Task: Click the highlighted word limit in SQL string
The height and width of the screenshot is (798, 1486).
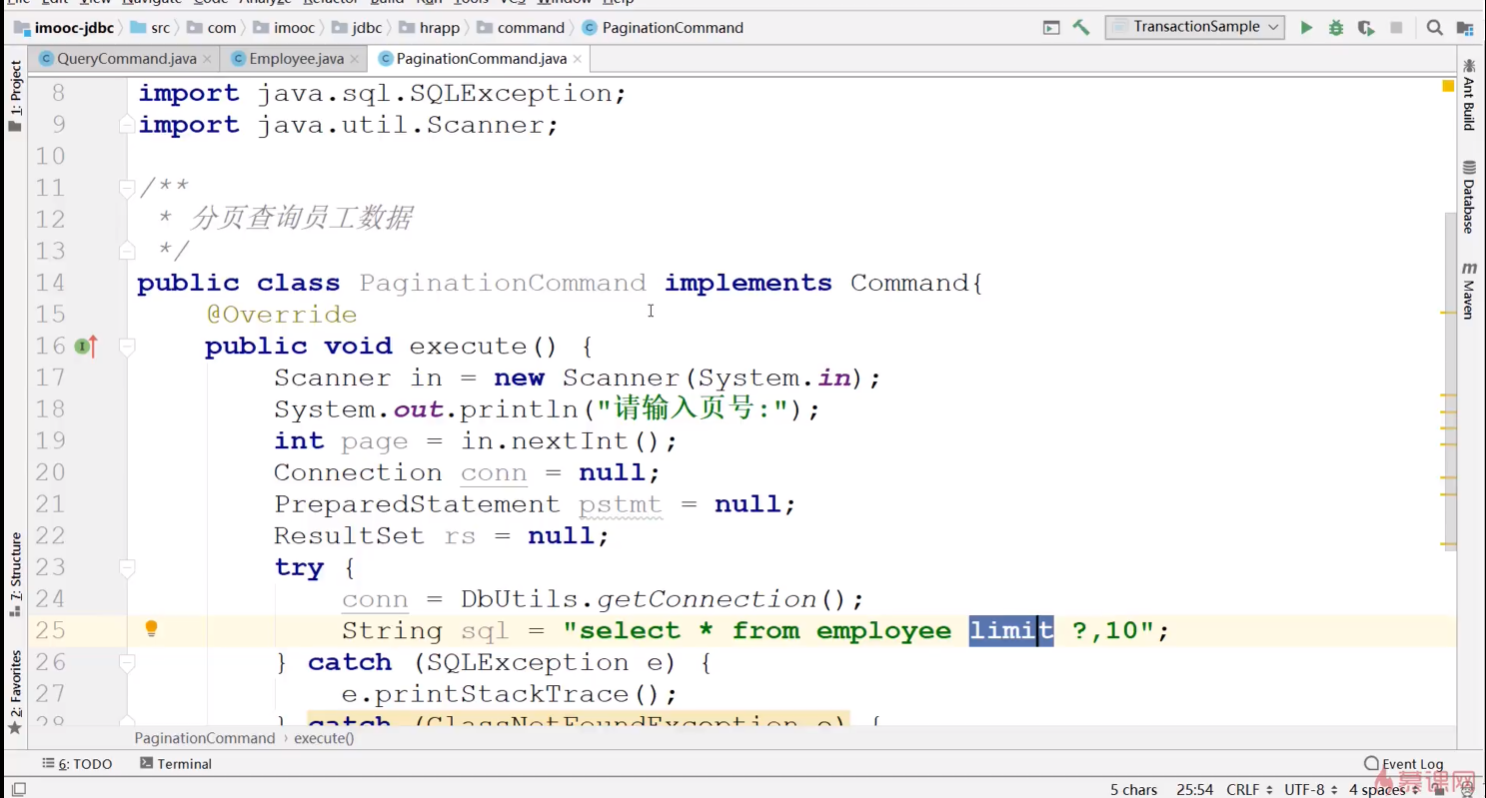Action: pos(1011,631)
